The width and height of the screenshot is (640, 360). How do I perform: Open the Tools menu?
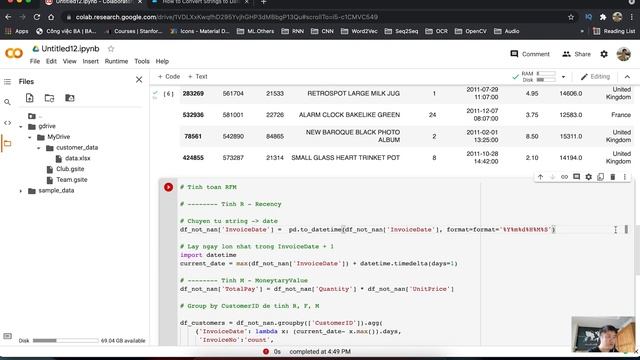click(142, 61)
